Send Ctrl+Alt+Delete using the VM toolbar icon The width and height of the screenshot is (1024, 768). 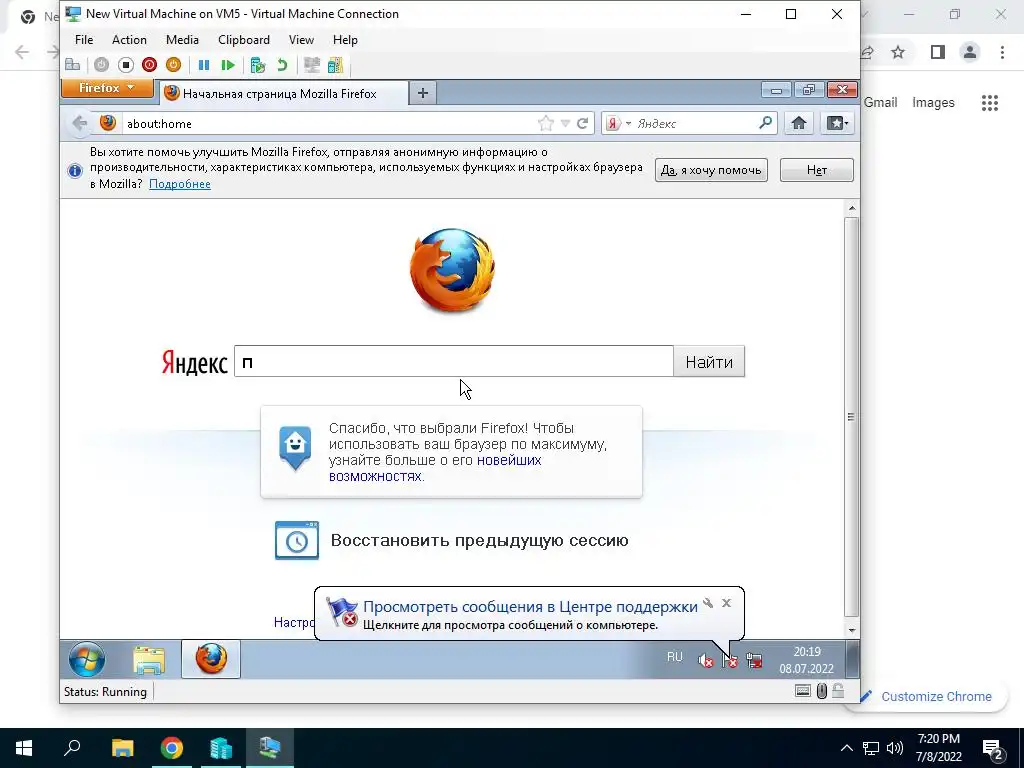click(72, 65)
